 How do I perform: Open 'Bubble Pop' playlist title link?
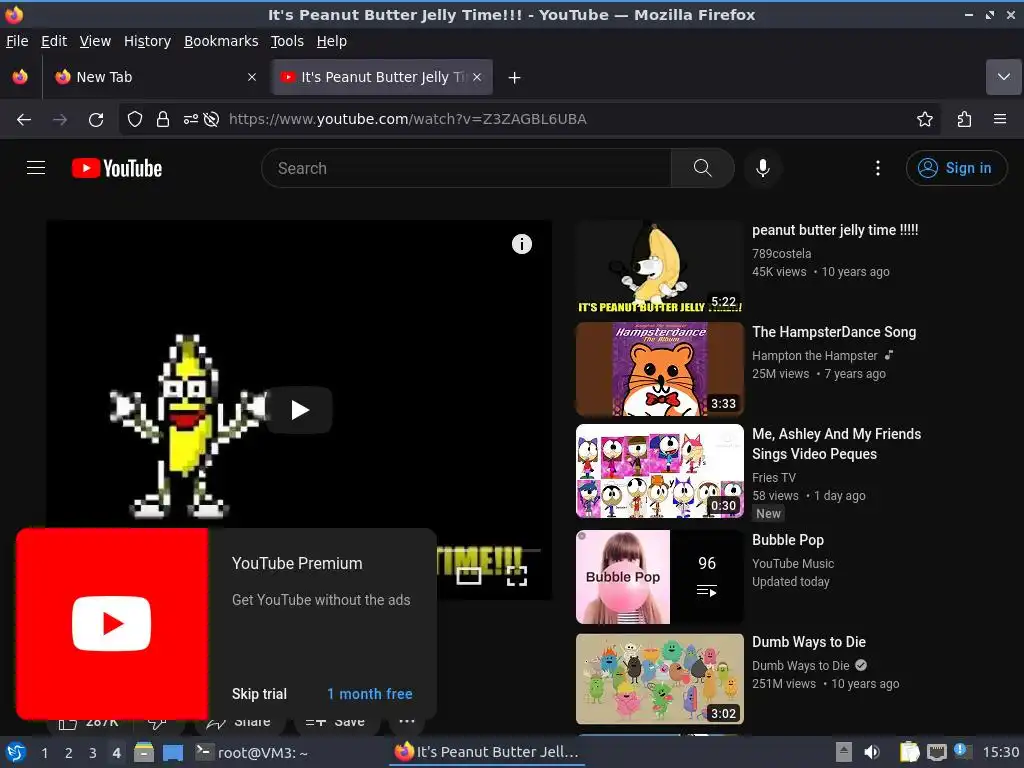[788, 540]
